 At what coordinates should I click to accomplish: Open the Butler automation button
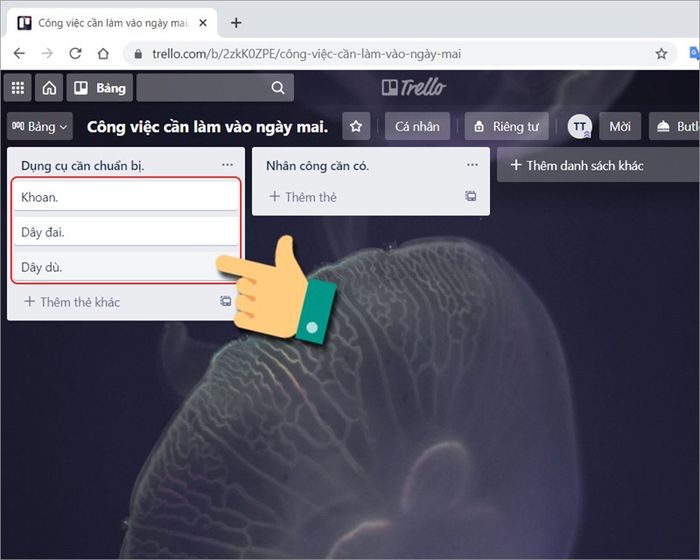(x=675, y=126)
